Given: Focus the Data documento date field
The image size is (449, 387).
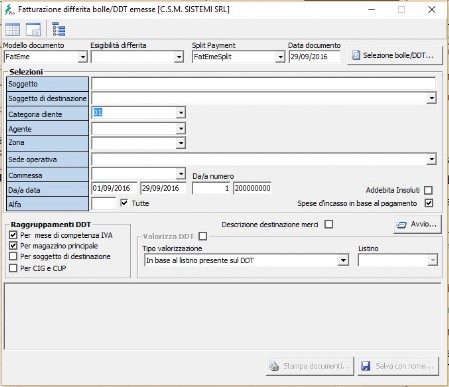Looking at the screenshot, I should click(x=315, y=57).
